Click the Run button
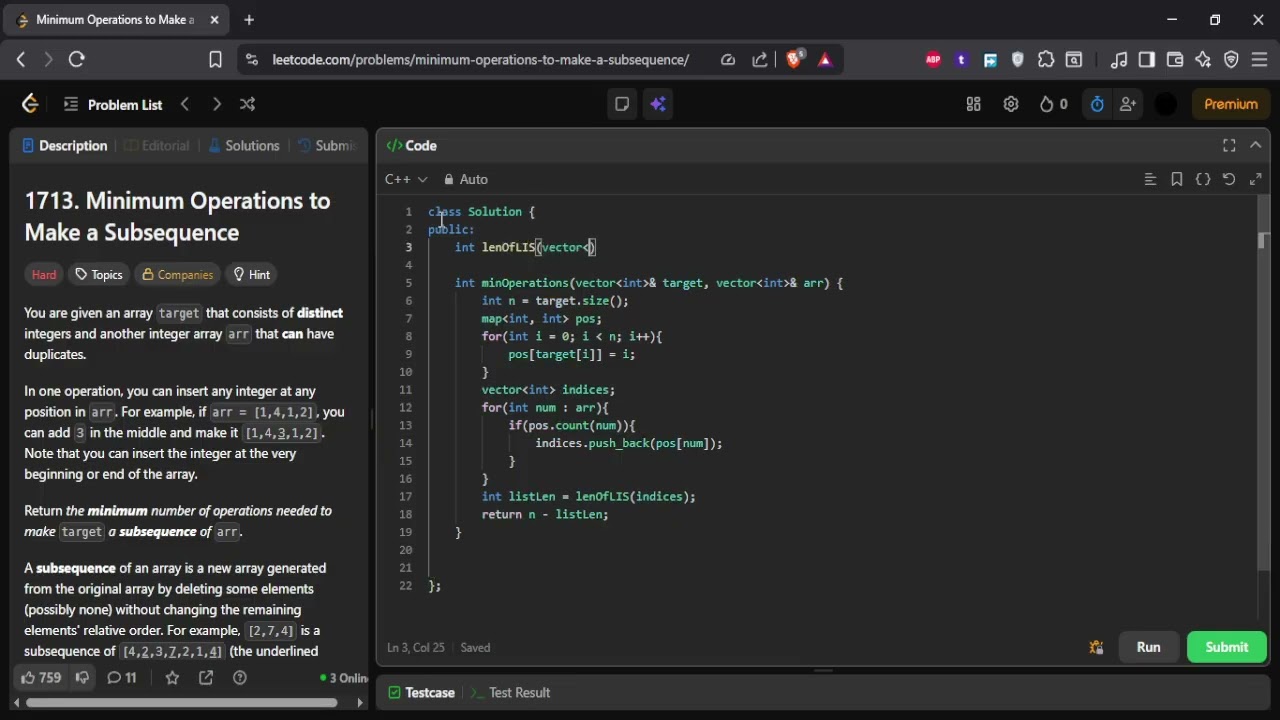Image resolution: width=1280 pixels, height=720 pixels. (1148, 647)
